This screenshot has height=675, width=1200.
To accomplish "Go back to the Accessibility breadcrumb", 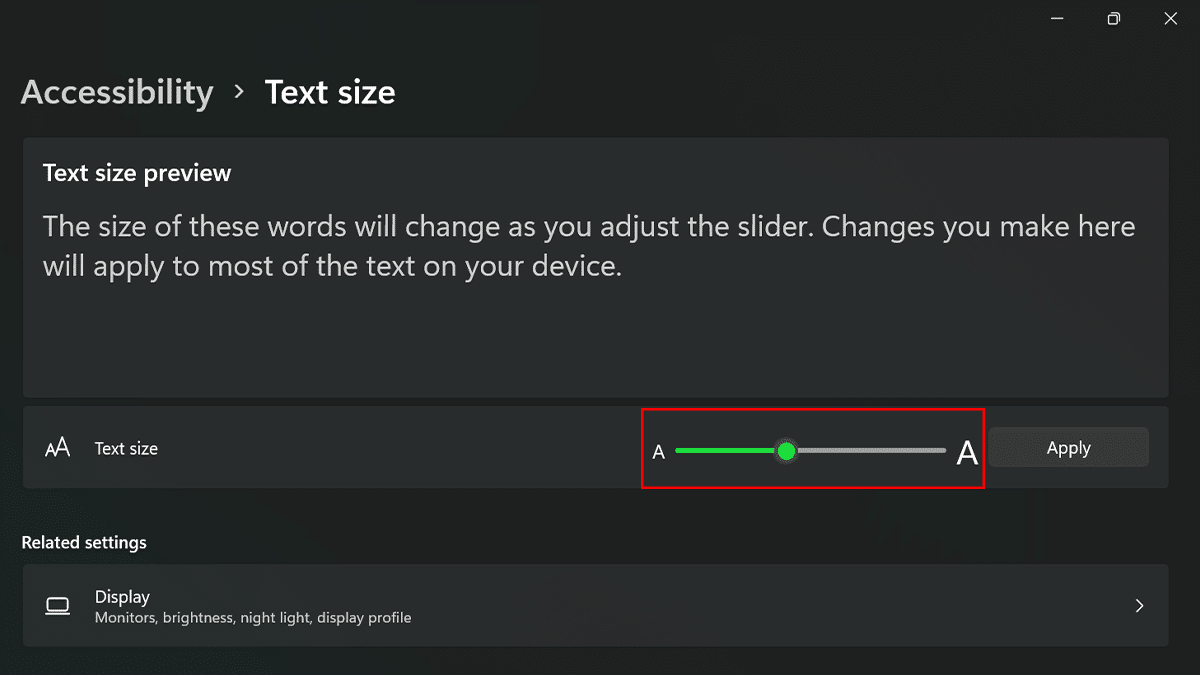I will click(x=117, y=92).
